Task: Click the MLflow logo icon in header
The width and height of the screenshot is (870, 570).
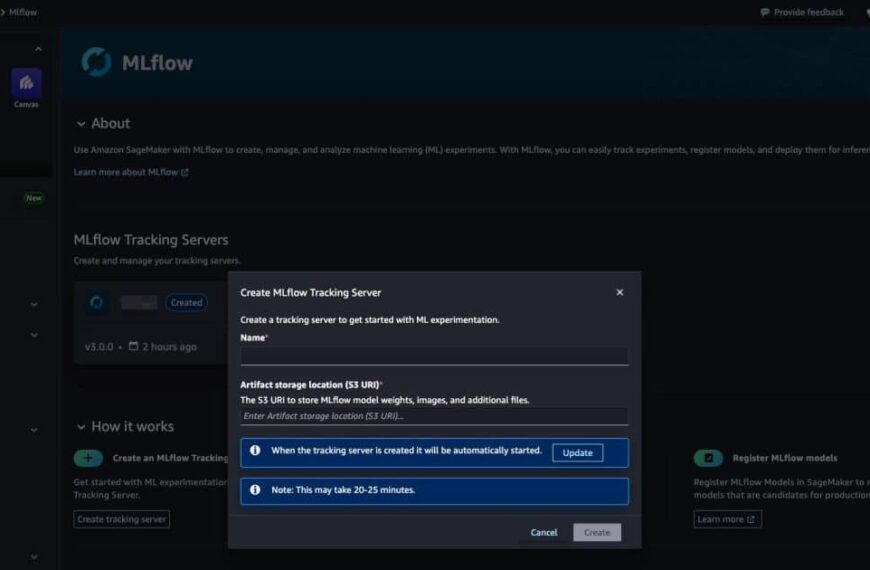Action: click(97, 62)
